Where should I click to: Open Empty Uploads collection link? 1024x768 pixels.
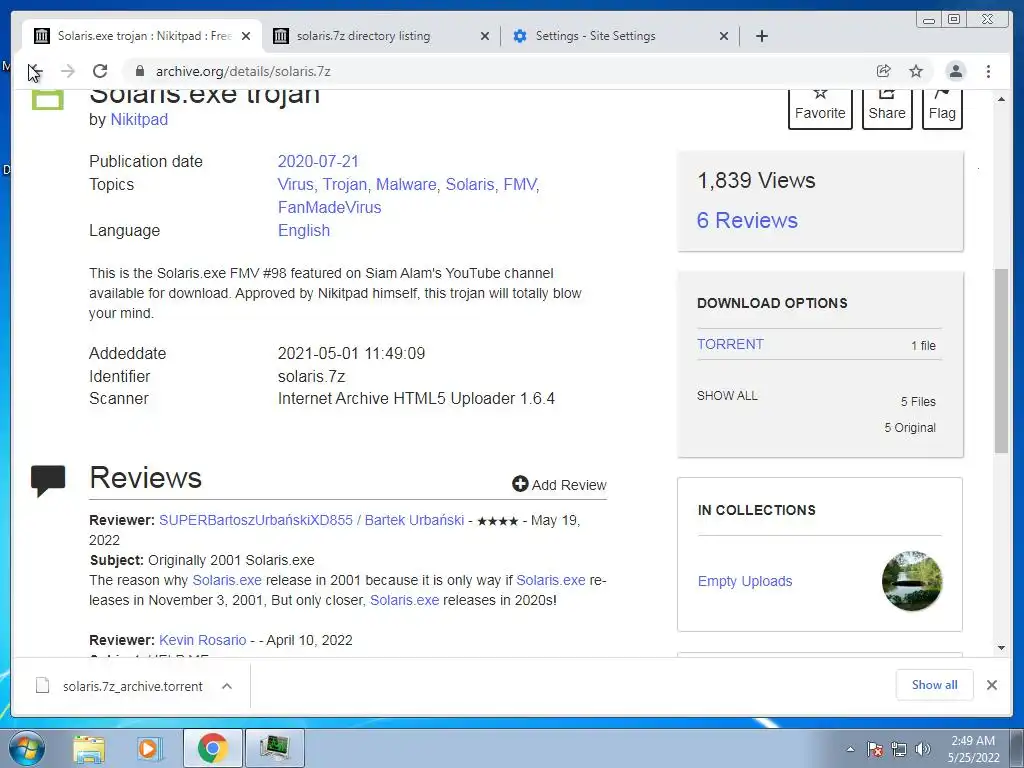pos(744,581)
